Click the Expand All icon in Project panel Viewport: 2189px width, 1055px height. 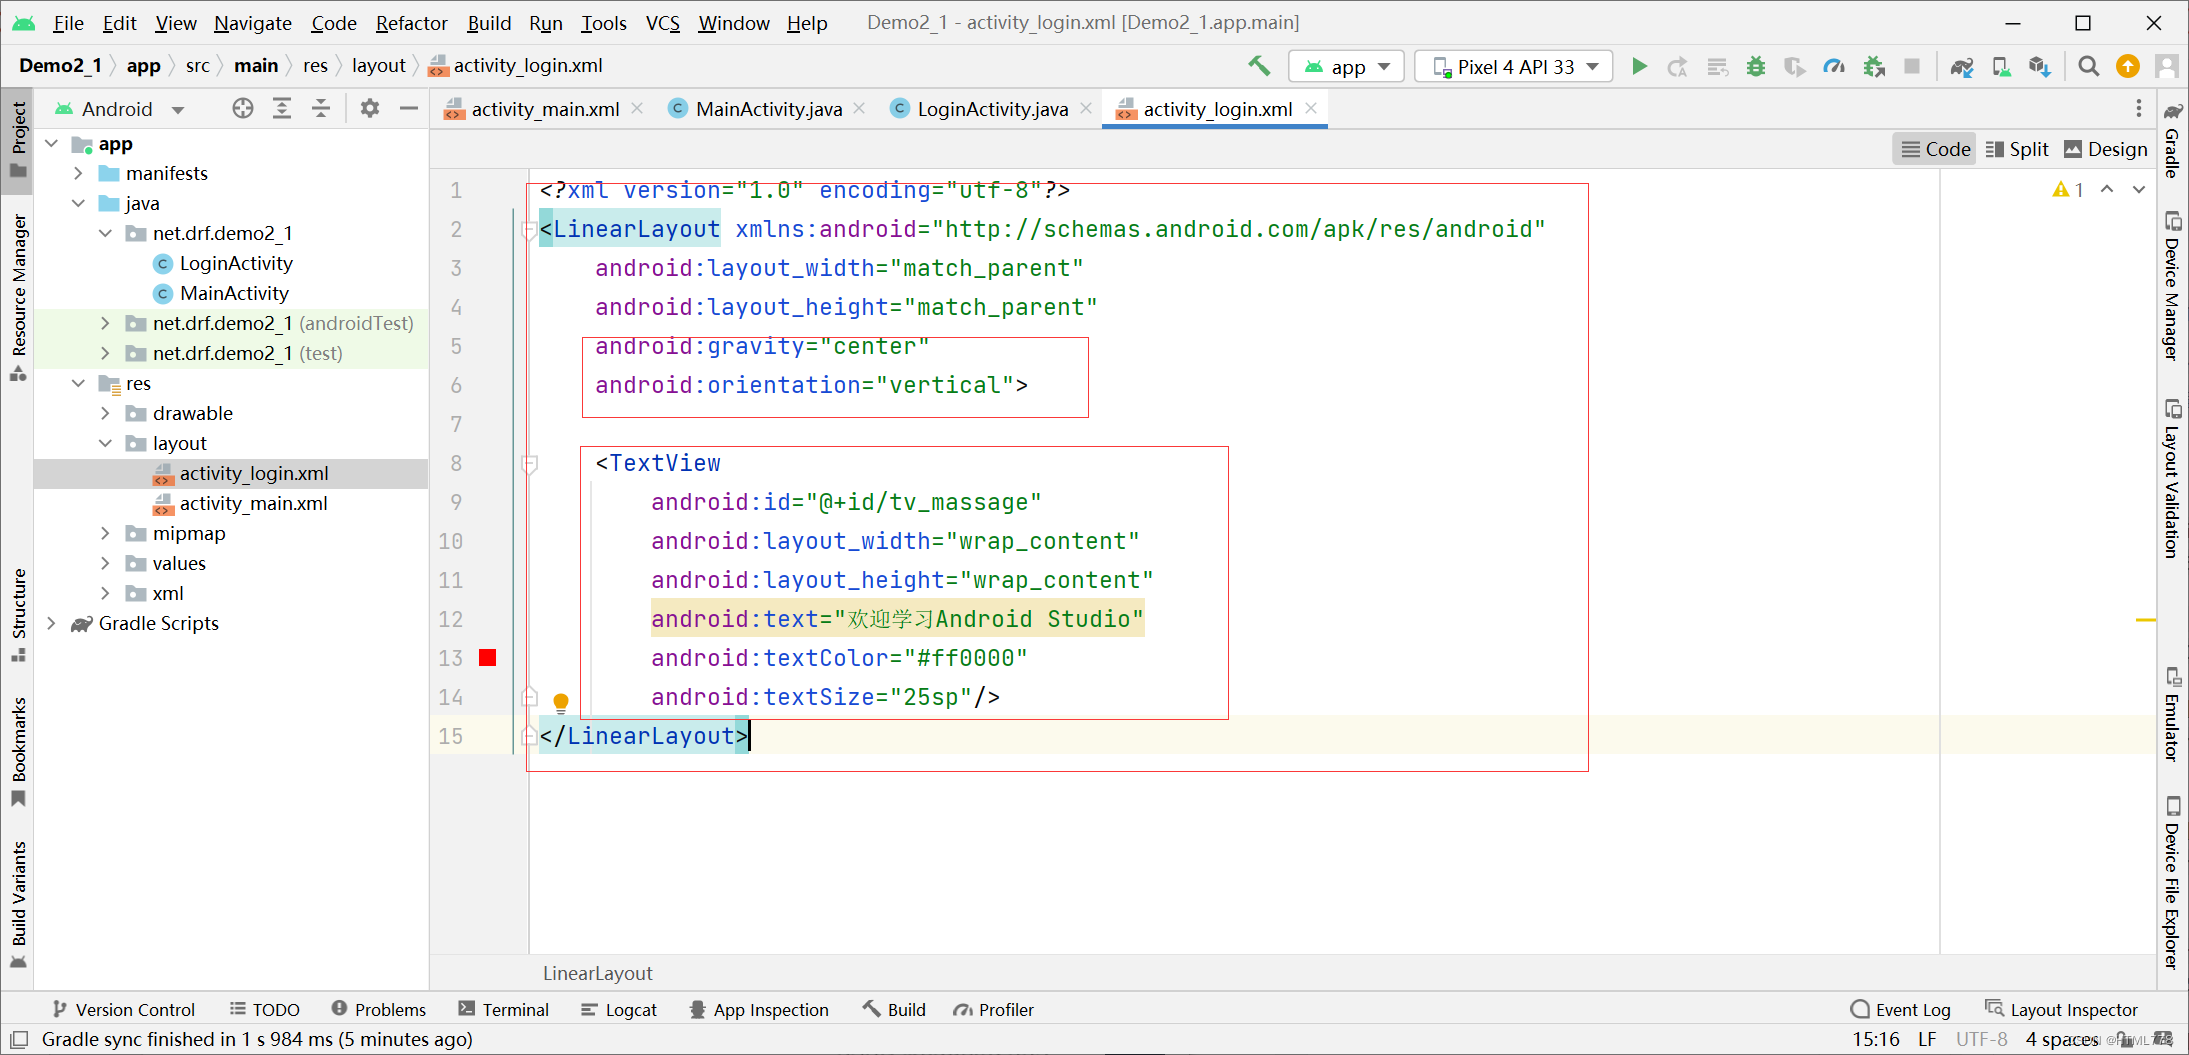(282, 108)
